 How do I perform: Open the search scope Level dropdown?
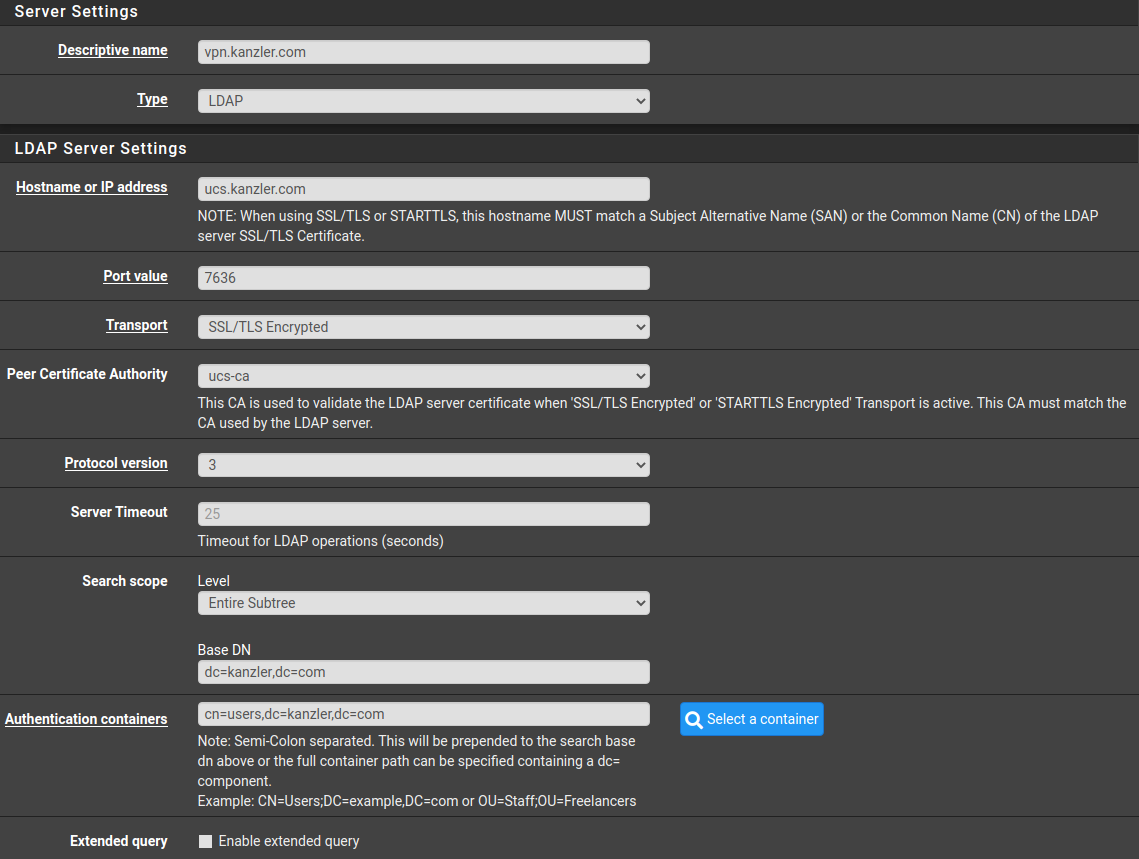[422, 603]
